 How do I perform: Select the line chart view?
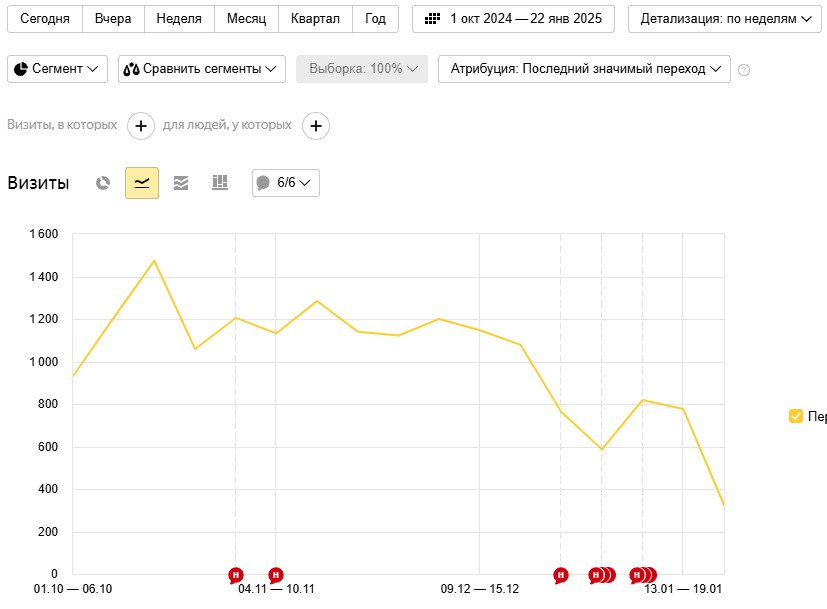pyautogui.click(x=142, y=183)
